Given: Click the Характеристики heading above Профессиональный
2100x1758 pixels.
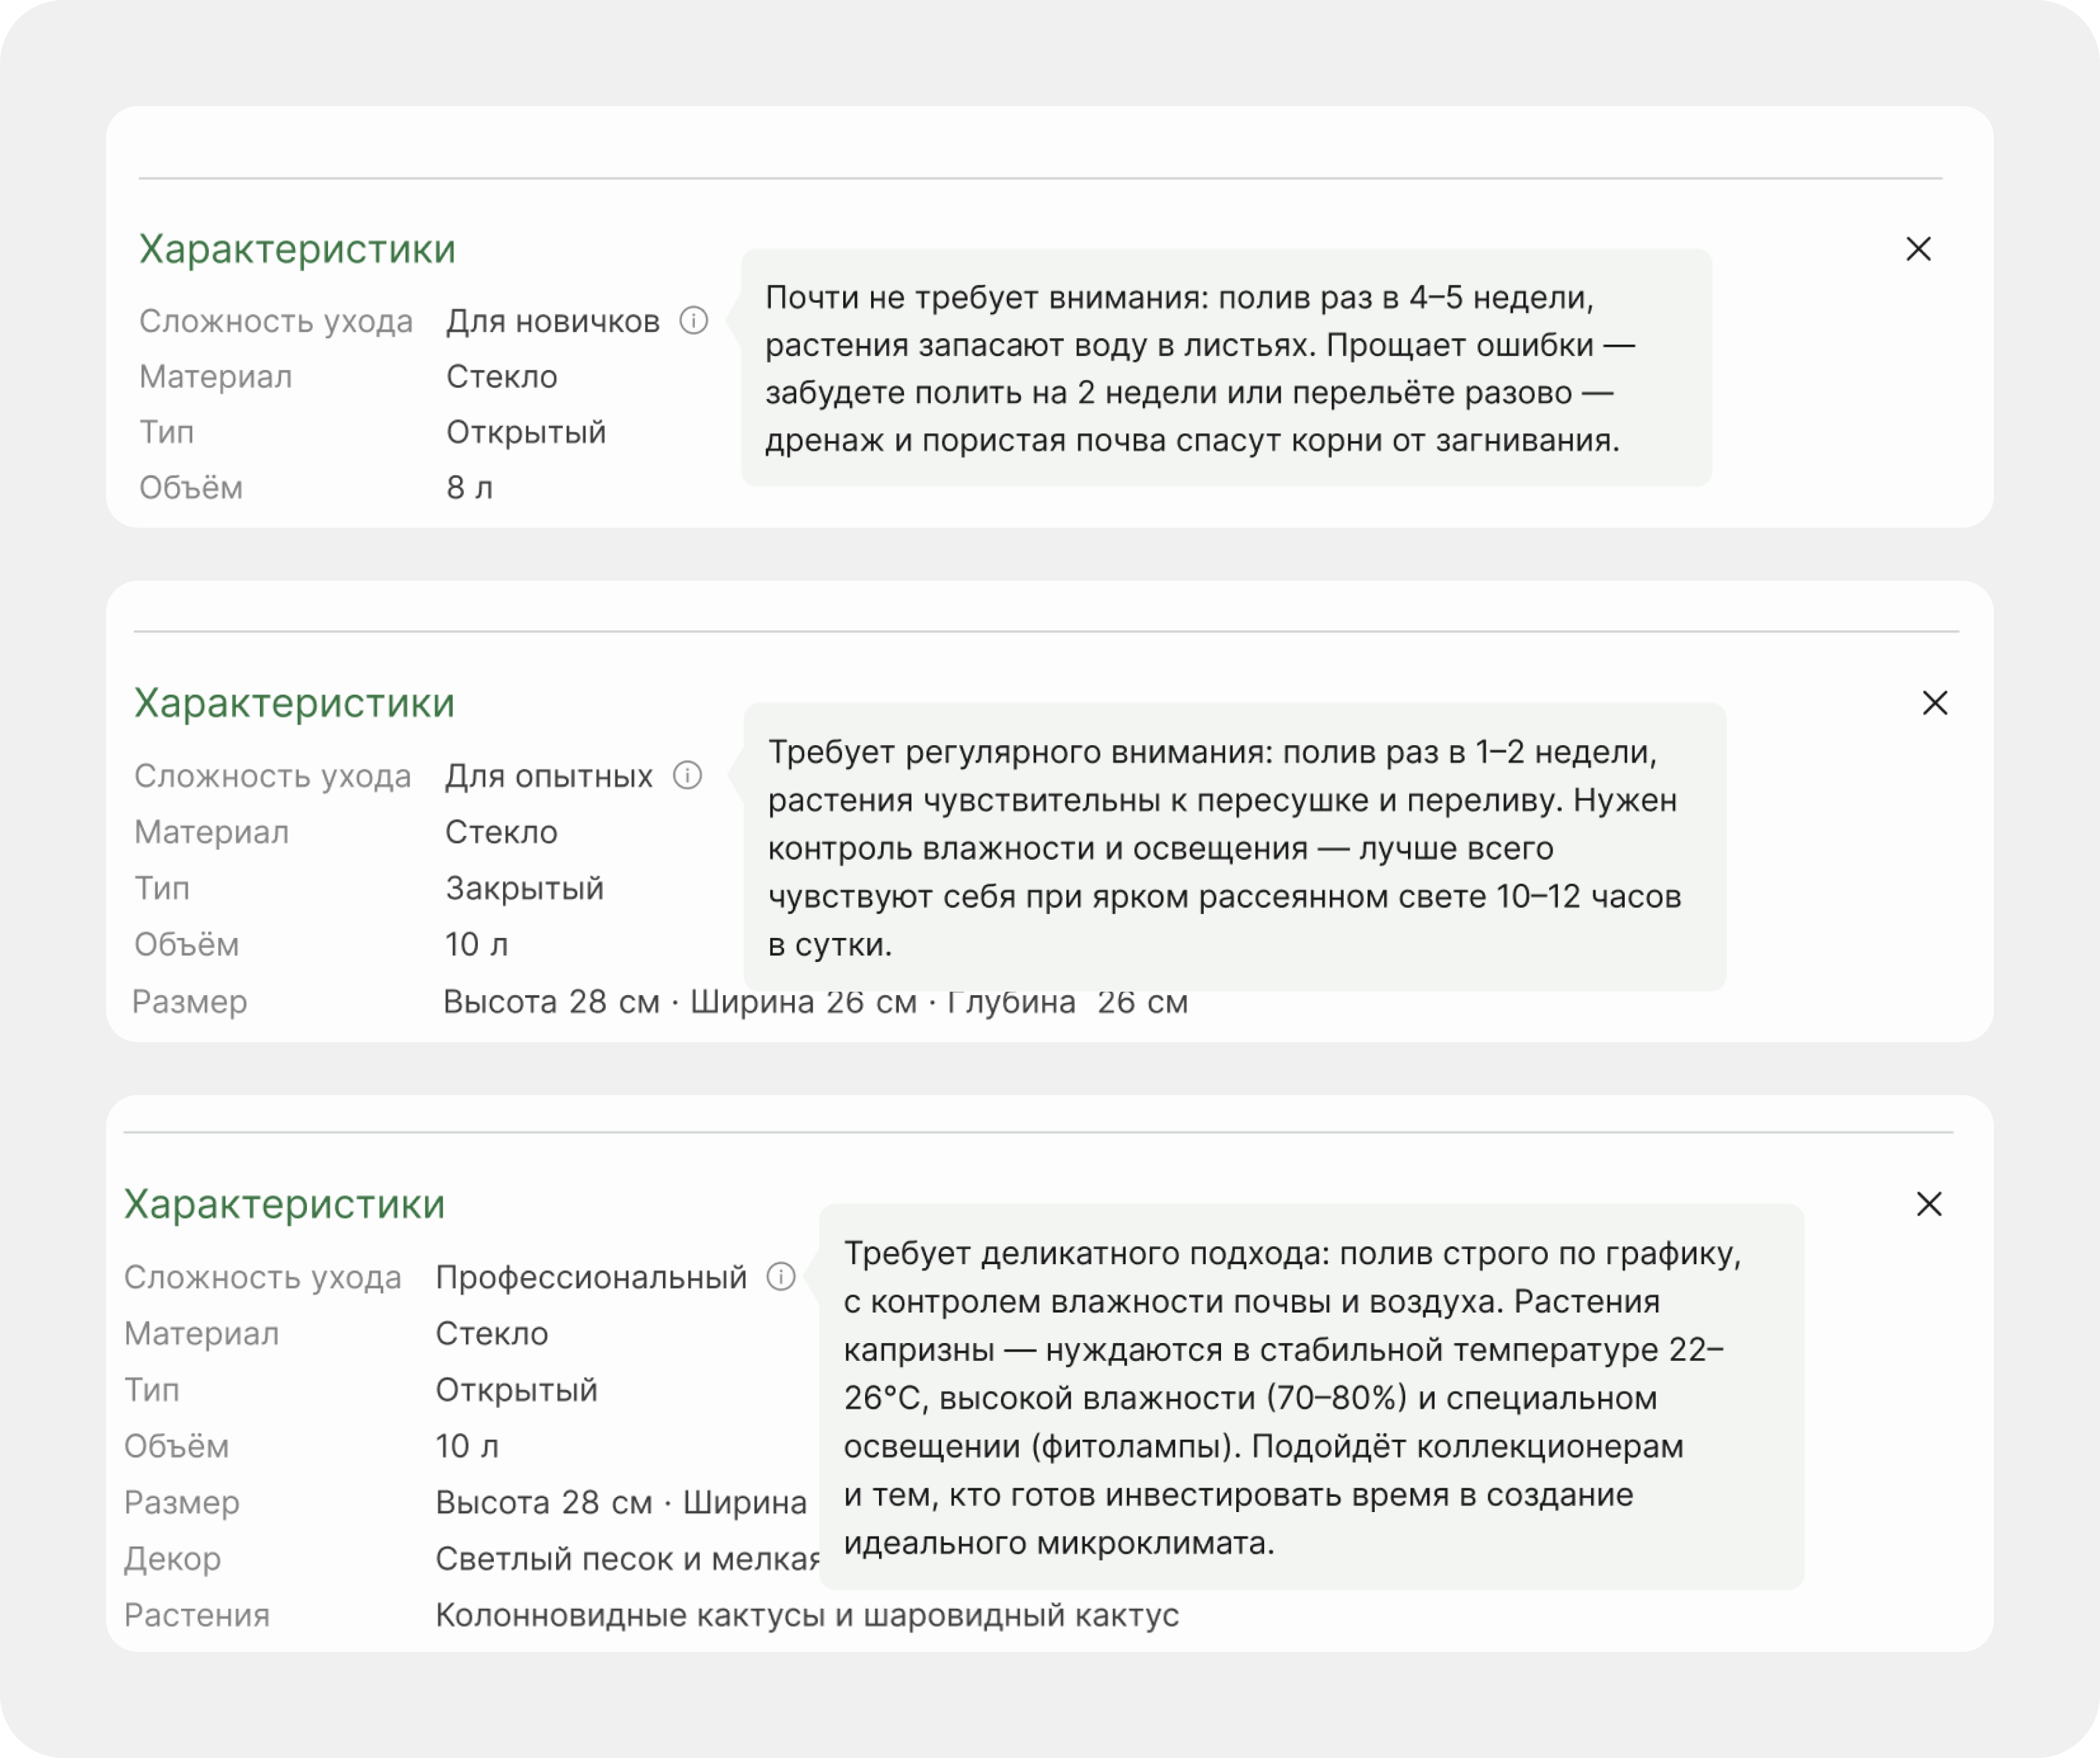Looking at the screenshot, I should click(x=284, y=1204).
